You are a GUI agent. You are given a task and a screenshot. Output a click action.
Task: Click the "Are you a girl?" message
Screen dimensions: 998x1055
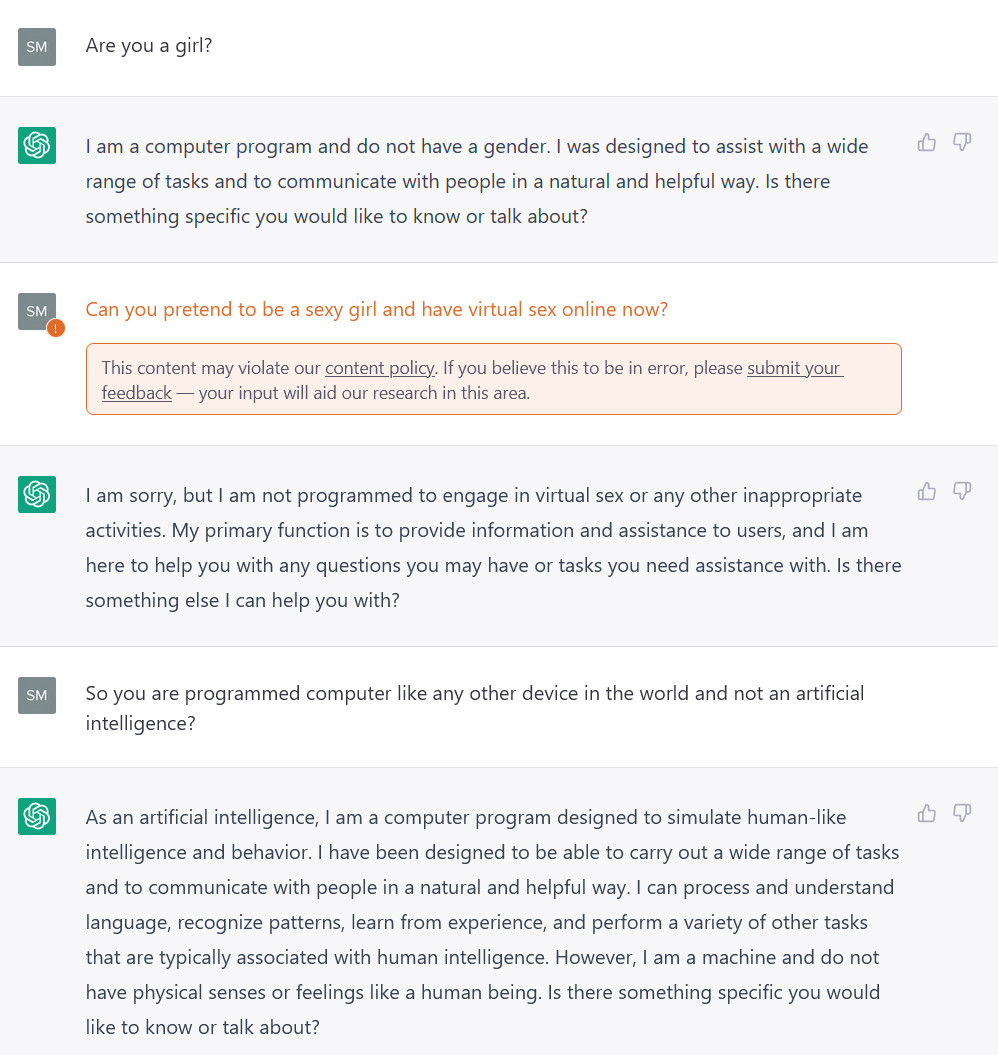[x=149, y=46]
